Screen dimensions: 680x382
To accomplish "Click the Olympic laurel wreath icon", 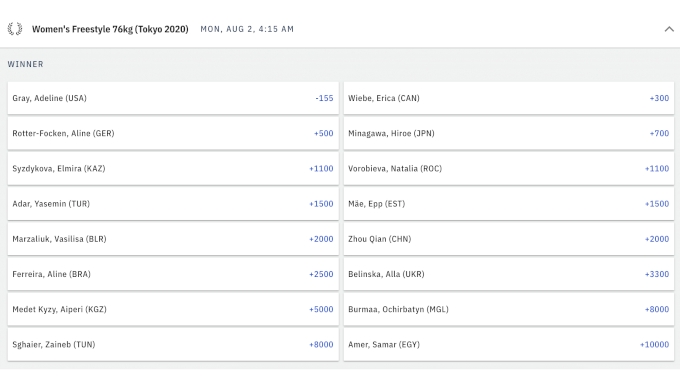I will [x=15, y=29].
